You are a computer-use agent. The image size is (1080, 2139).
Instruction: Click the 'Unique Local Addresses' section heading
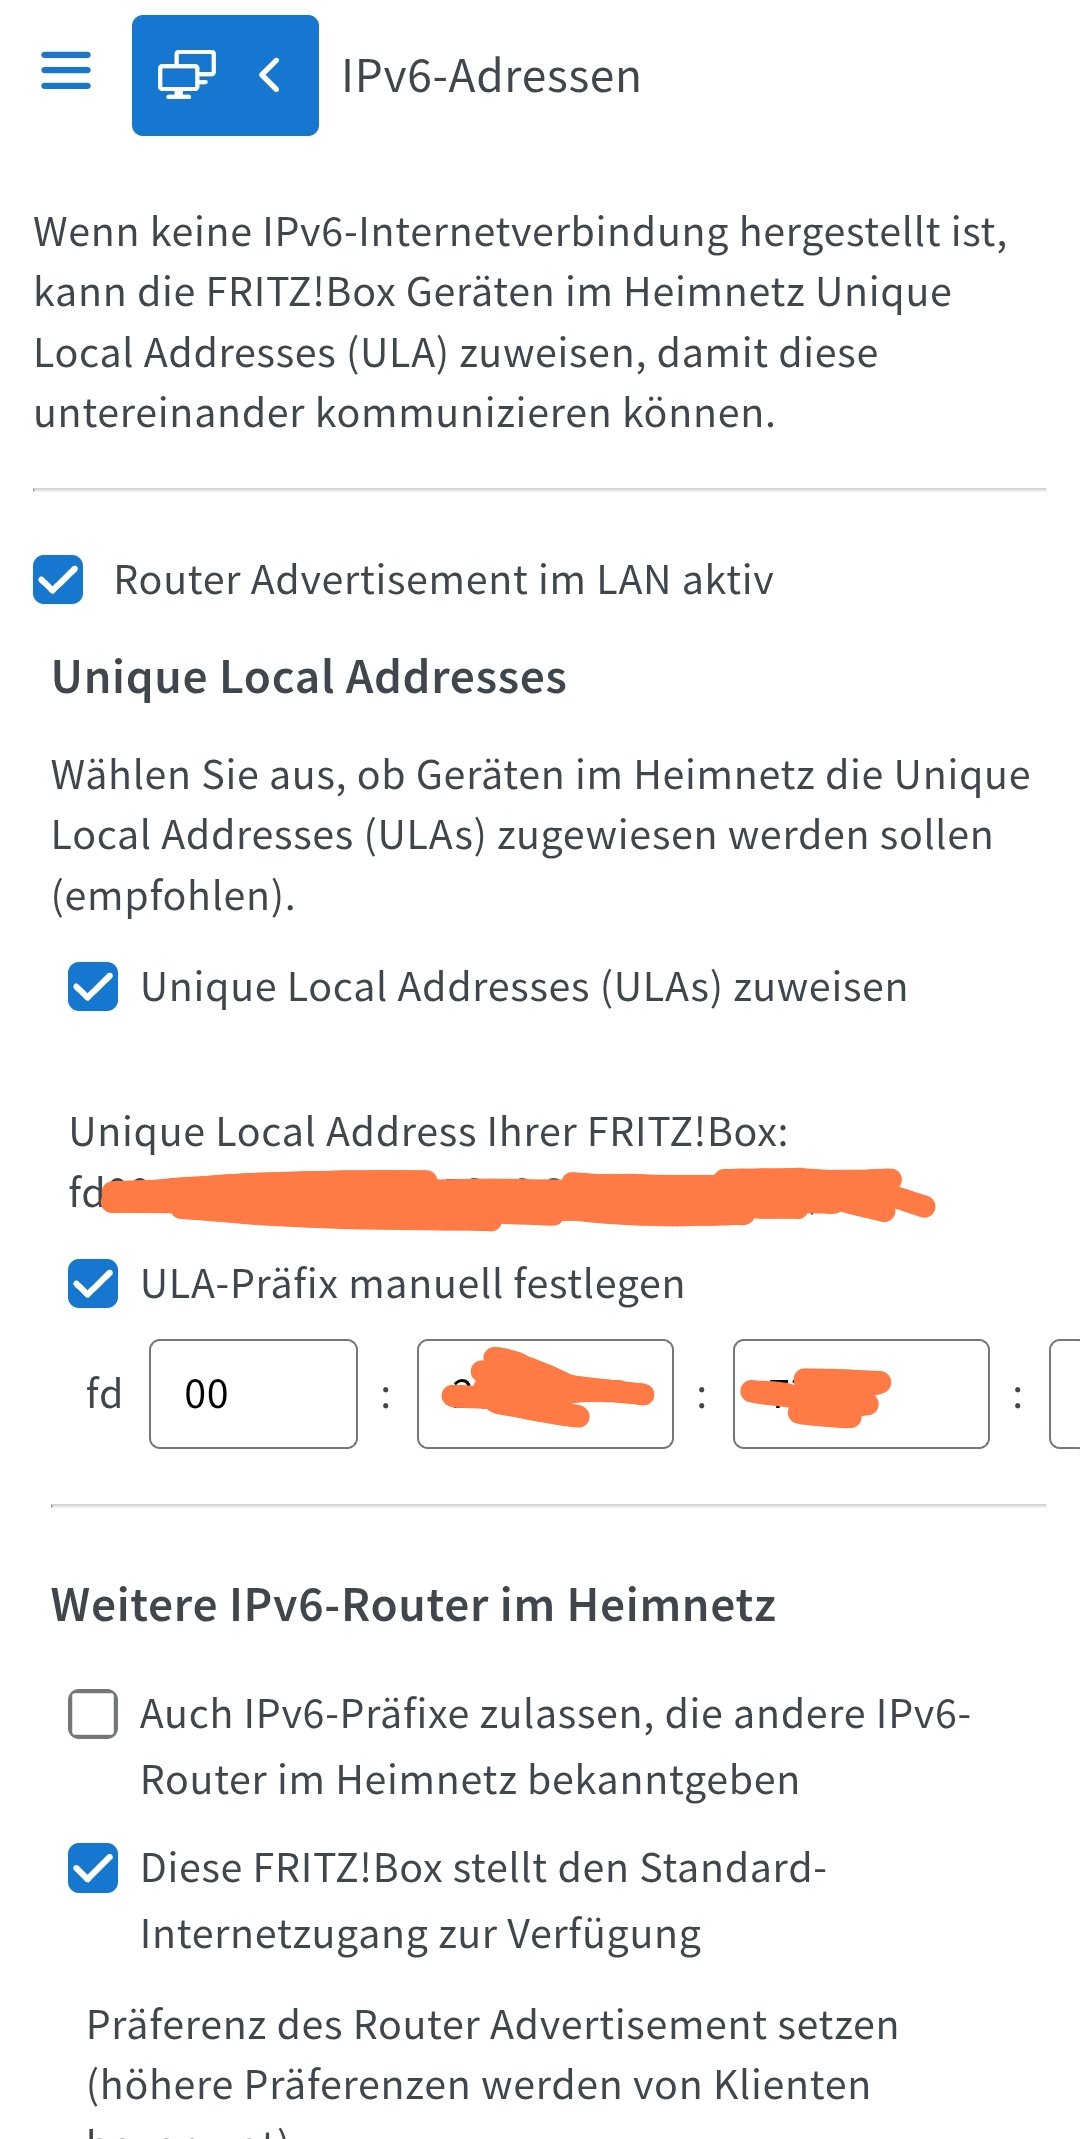coord(309,677)
